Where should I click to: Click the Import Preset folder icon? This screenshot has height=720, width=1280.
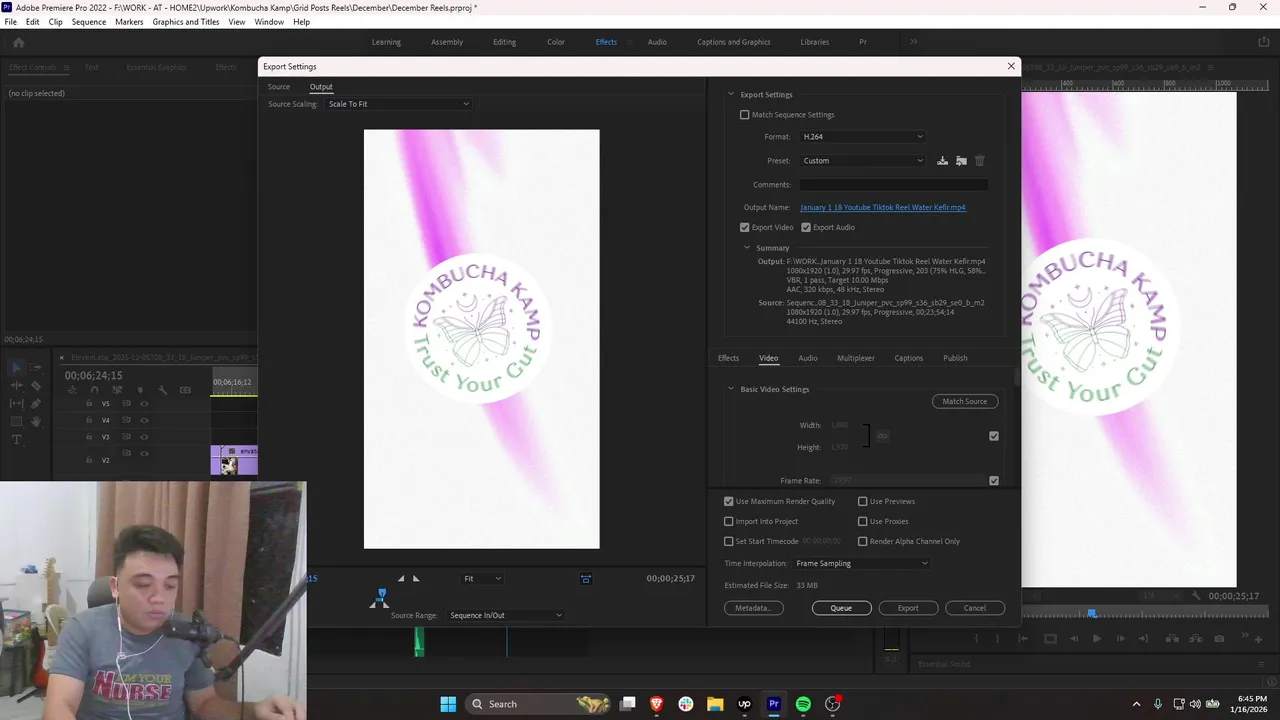point(961,161)
